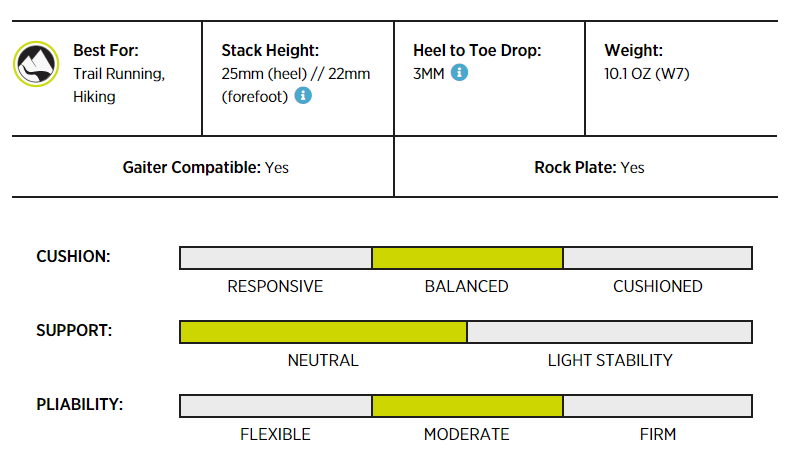Click the Trail Running, Hiking text
Image resolution: width=787 pixels, height=466 pixels.
pyautogui.click(x=118, y=85)
